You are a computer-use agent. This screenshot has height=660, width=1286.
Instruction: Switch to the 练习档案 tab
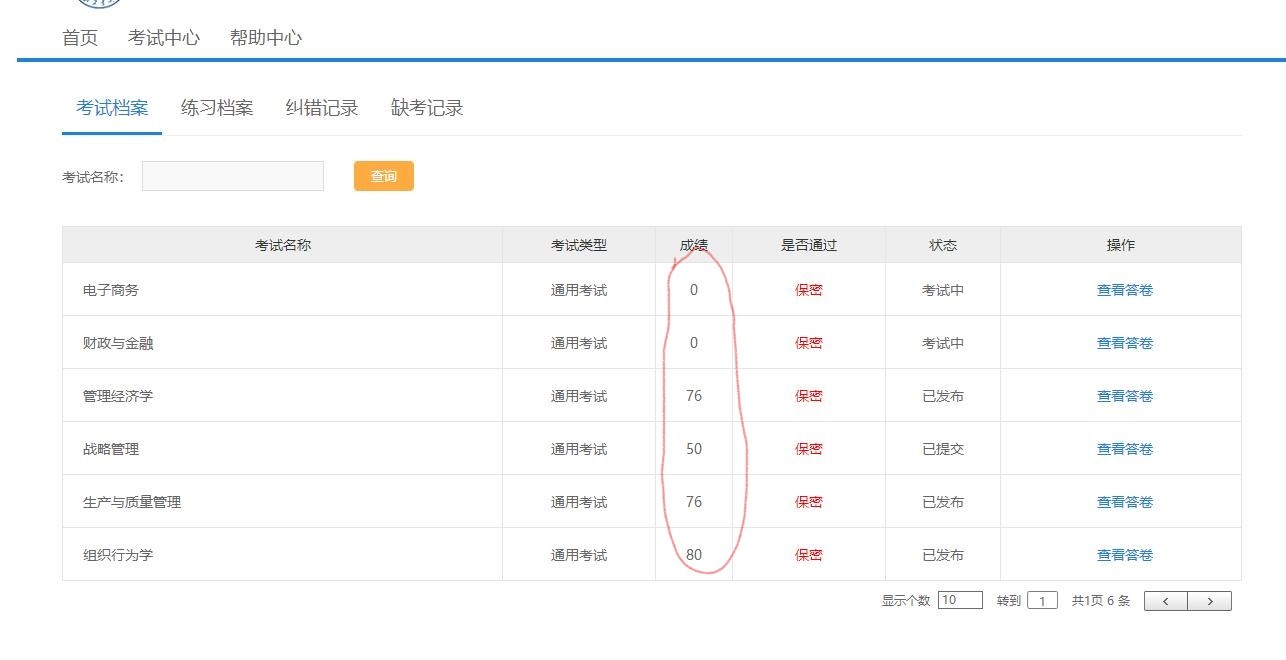(x=217, y=108)
